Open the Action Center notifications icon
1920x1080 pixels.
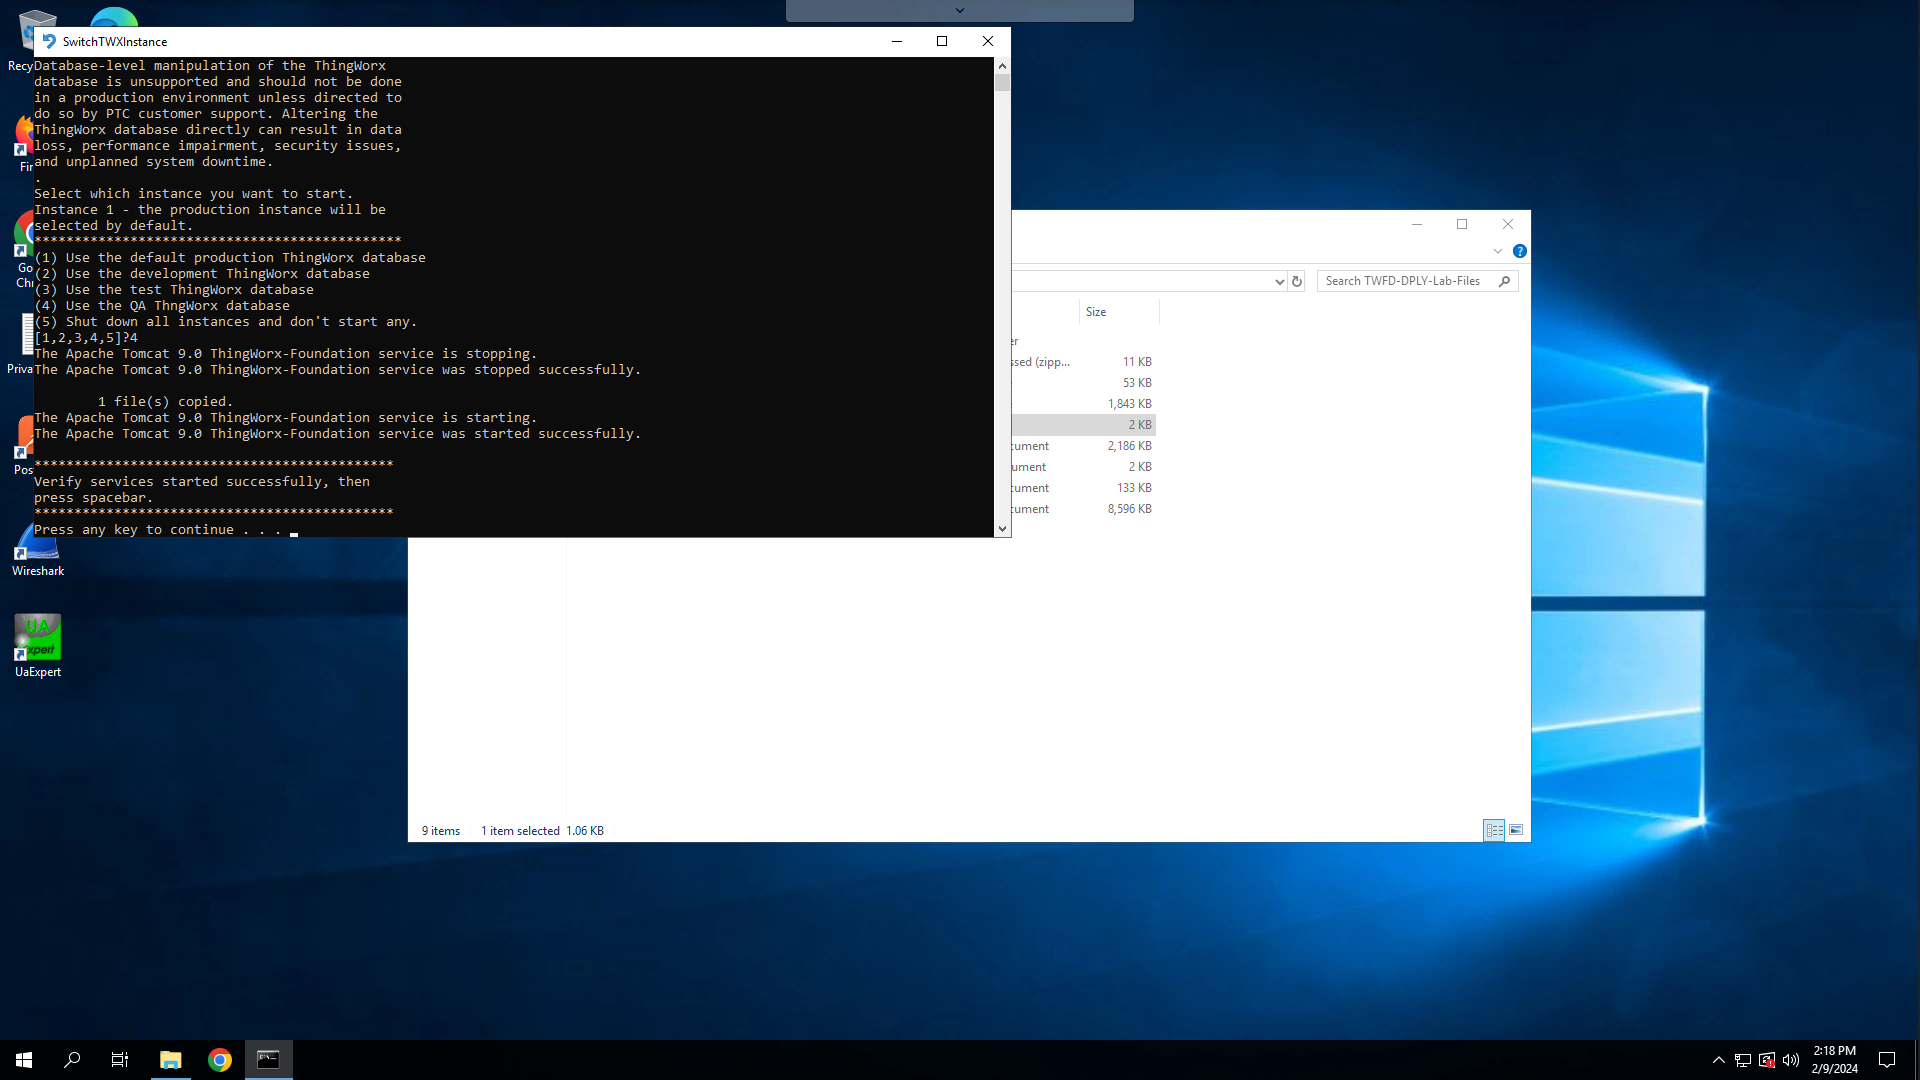(1887, 1060)
